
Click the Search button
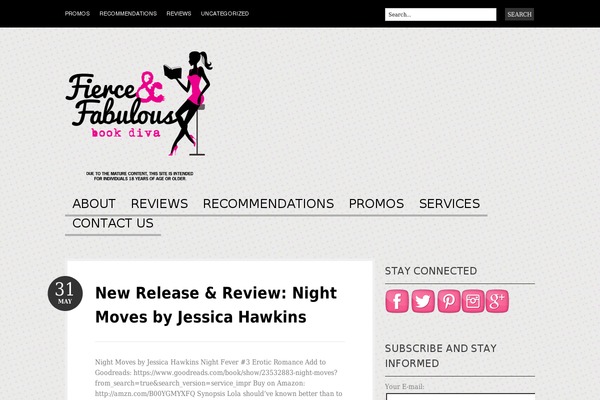click(519, 15)
